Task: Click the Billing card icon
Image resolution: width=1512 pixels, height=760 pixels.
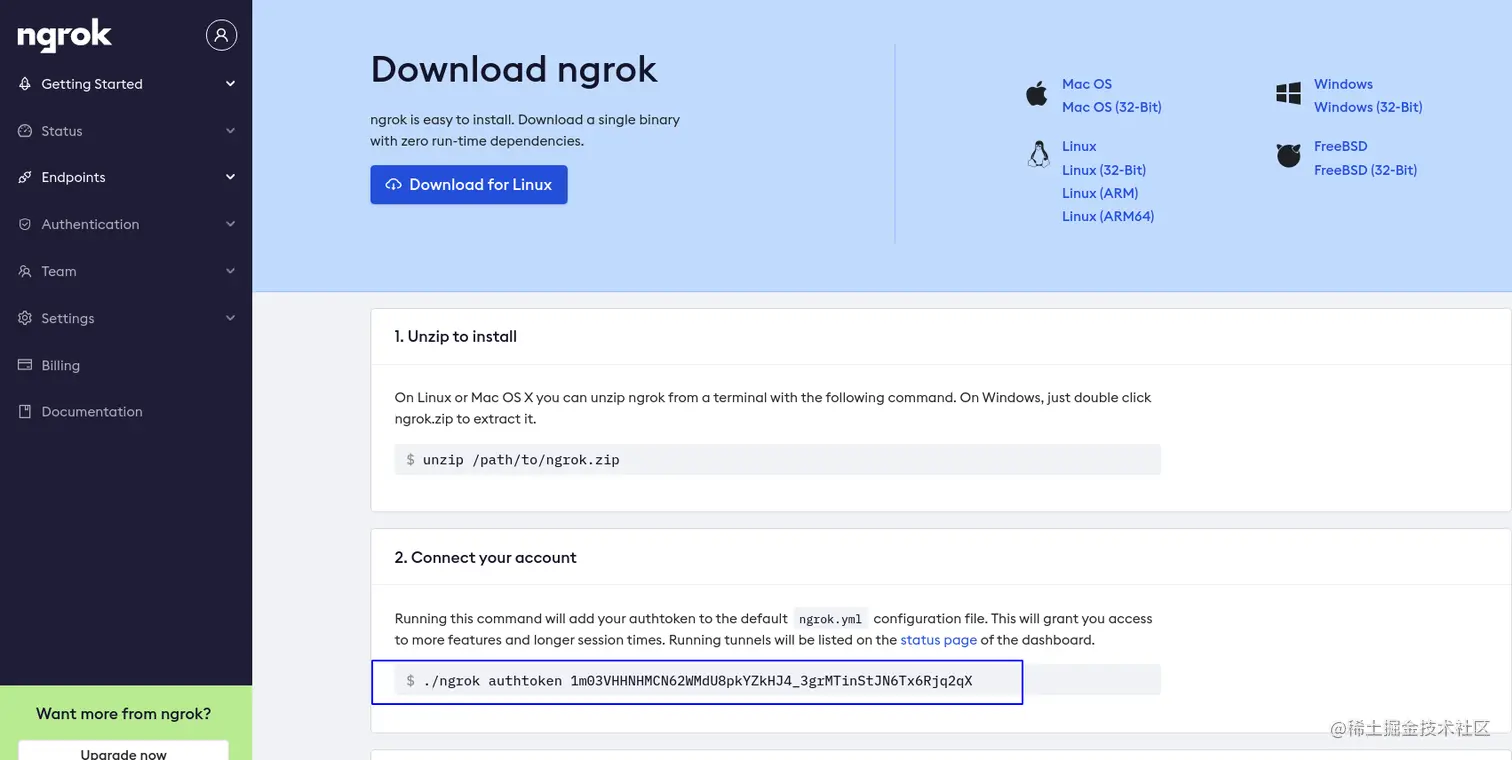Action: coord(25,365)
